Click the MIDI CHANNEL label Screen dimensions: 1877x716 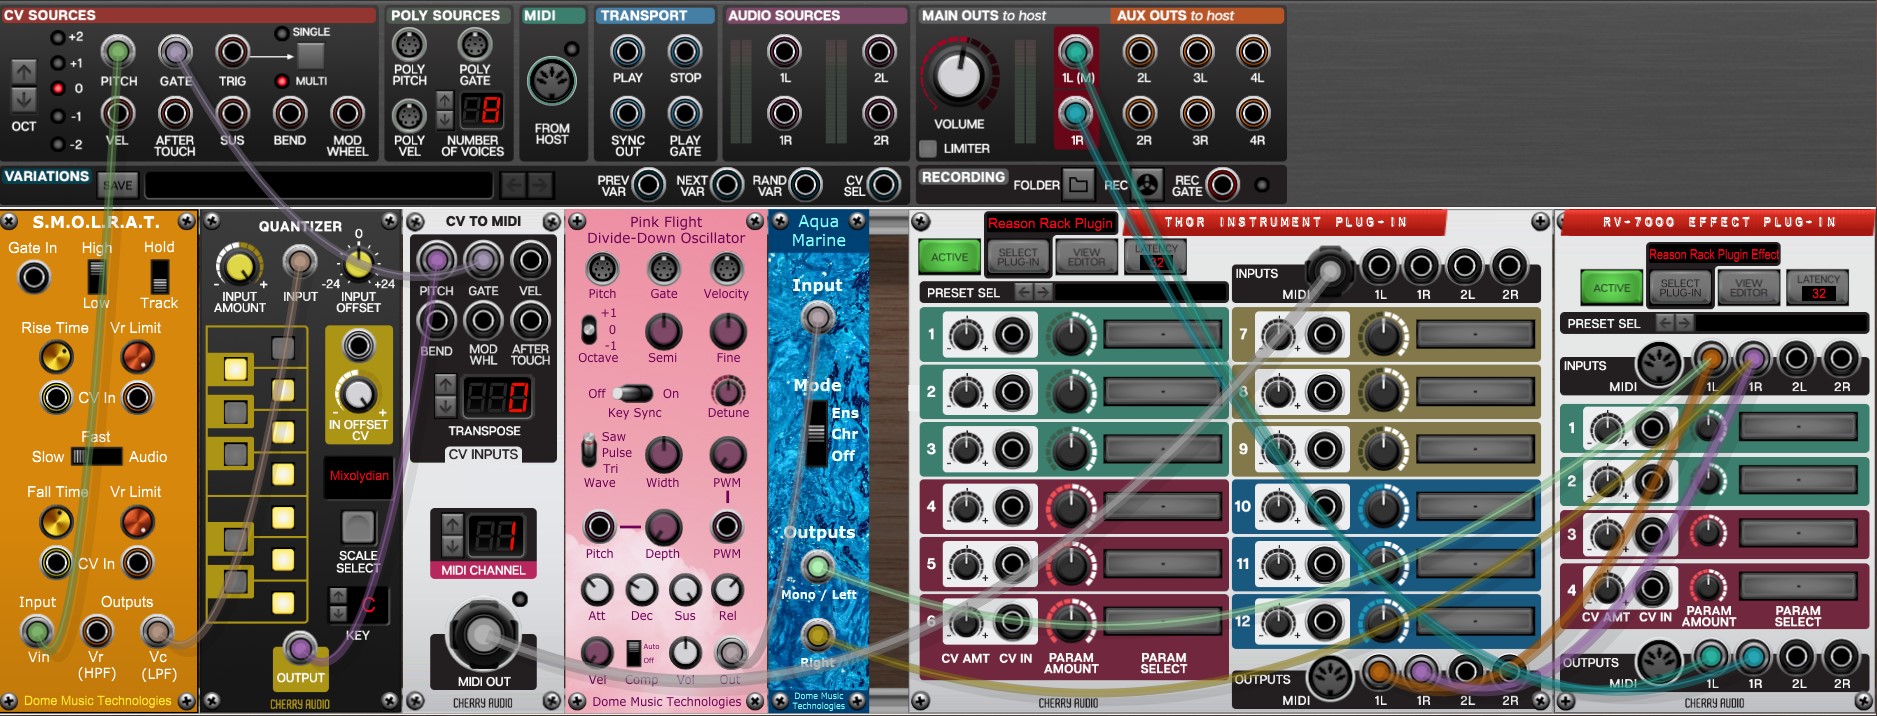pos(483,570)
